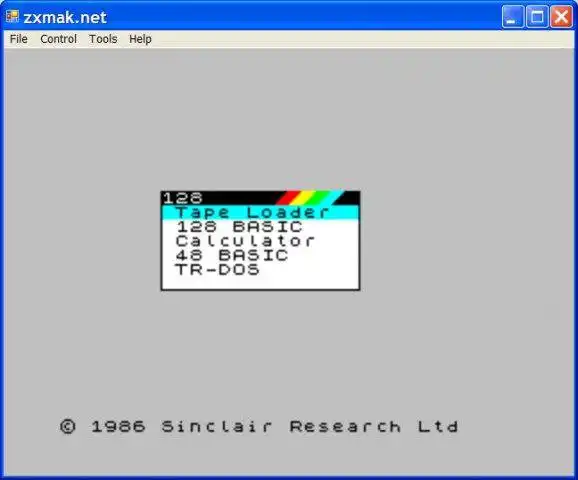Screen dimensions: 578x480
Task: Select Tape Loader in the 128 menu
Action: (260, 212)
